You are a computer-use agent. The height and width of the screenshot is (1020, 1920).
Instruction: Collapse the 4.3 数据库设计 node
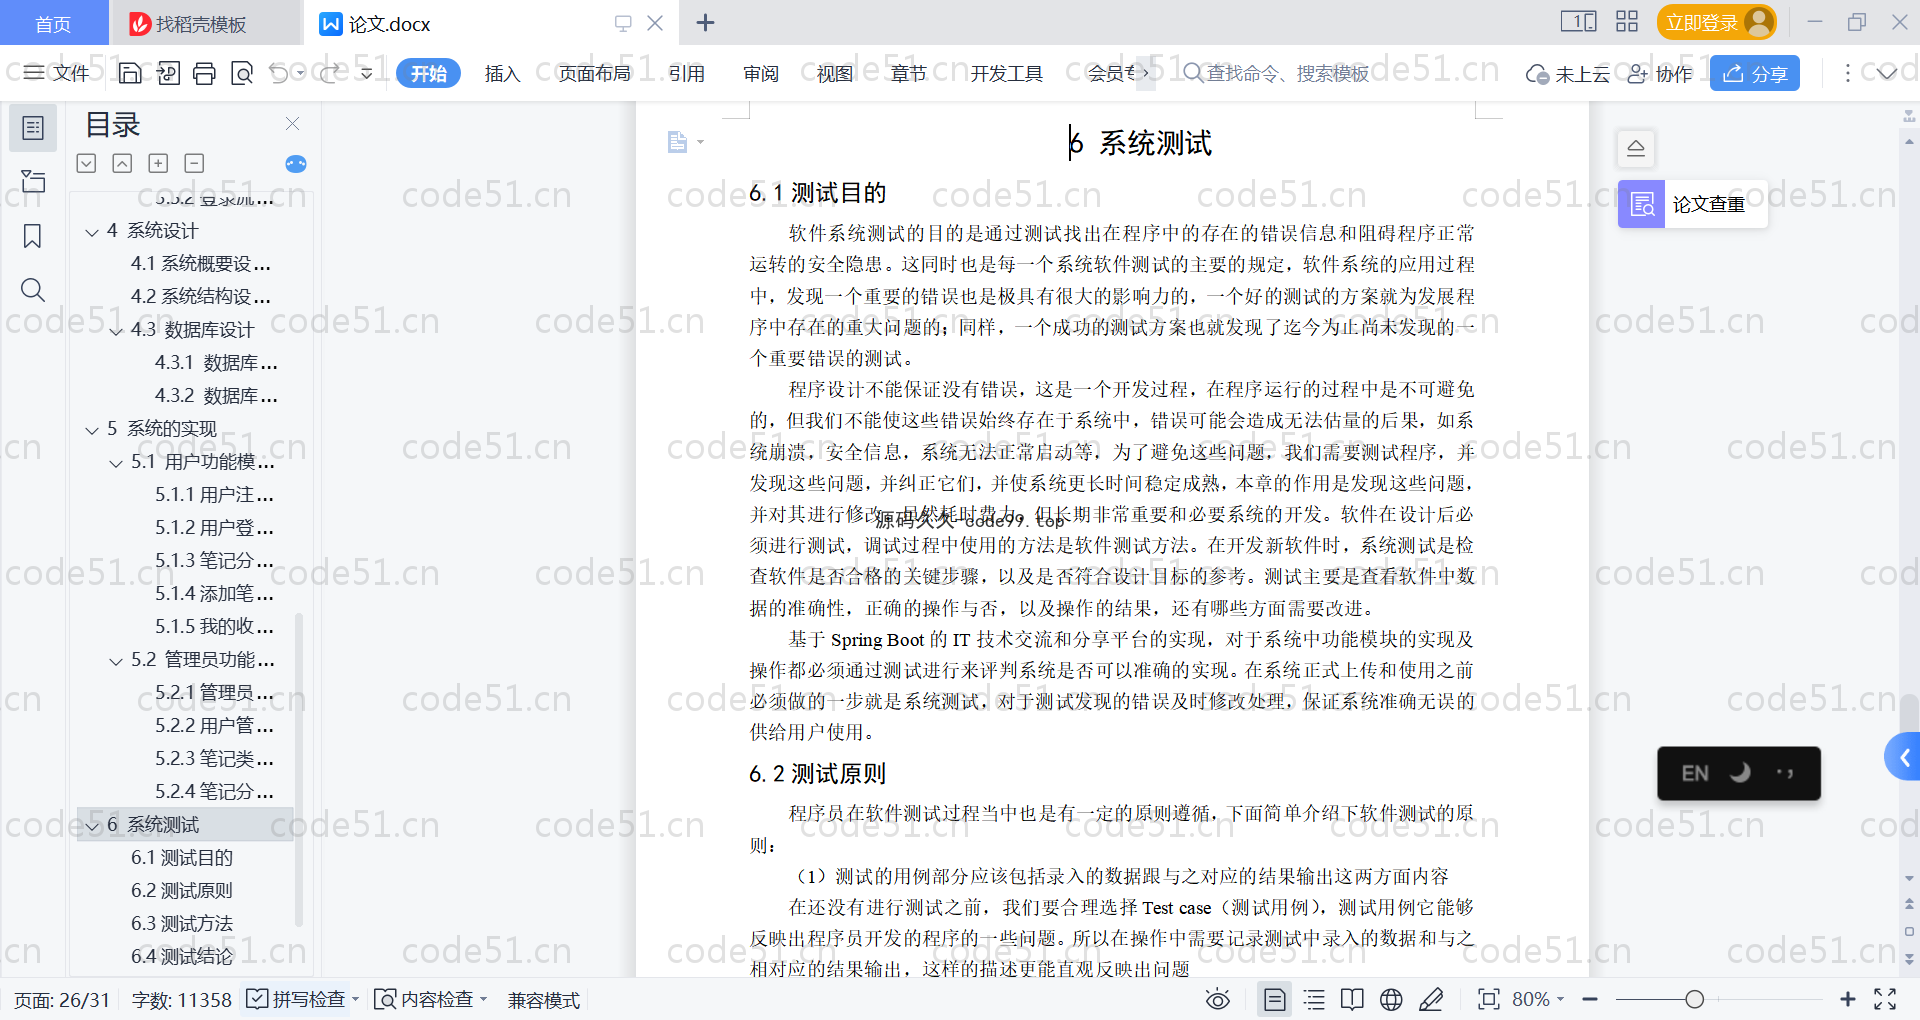pos(116,331)
